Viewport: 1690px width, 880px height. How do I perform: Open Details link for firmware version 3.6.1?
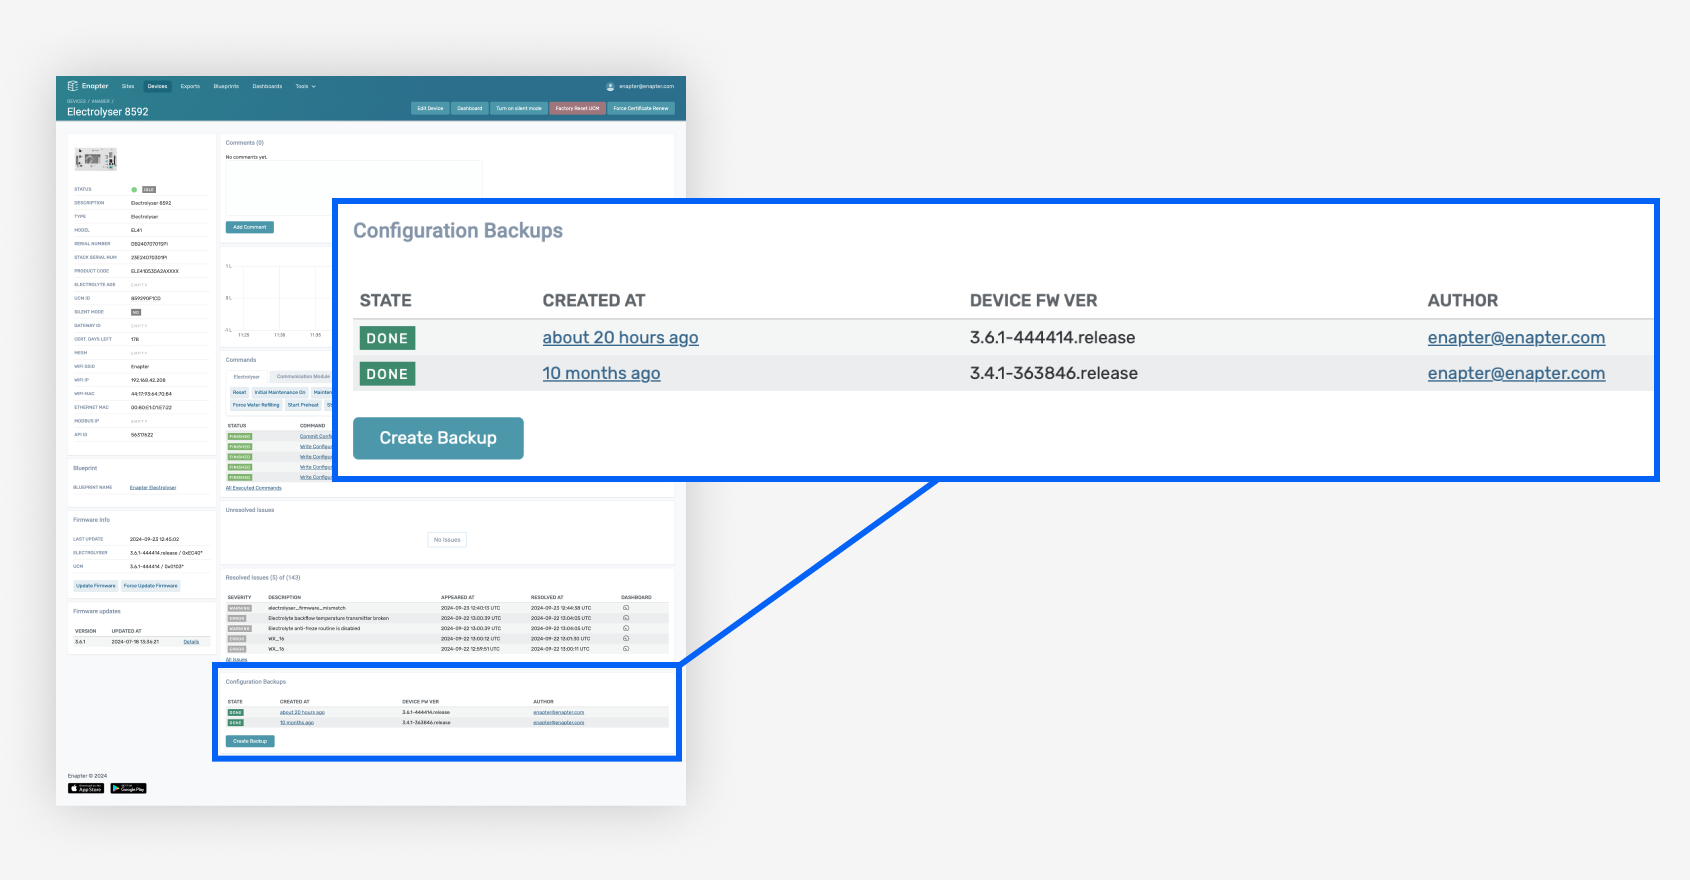pyautogui.click(x=191, y=642)
